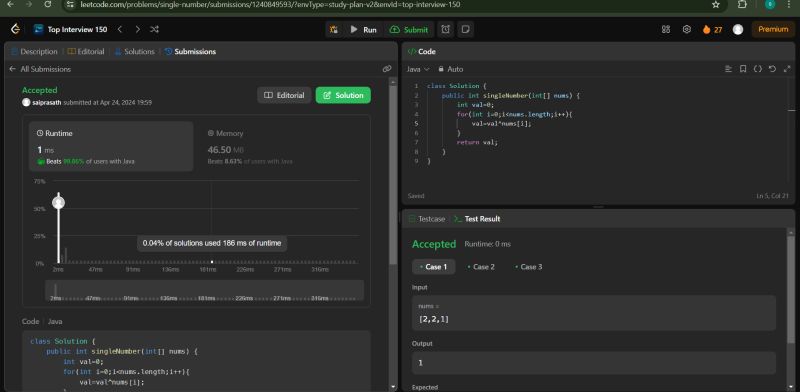
Task: Click the streak flame counter 27
Action: [x=712, y=30]
